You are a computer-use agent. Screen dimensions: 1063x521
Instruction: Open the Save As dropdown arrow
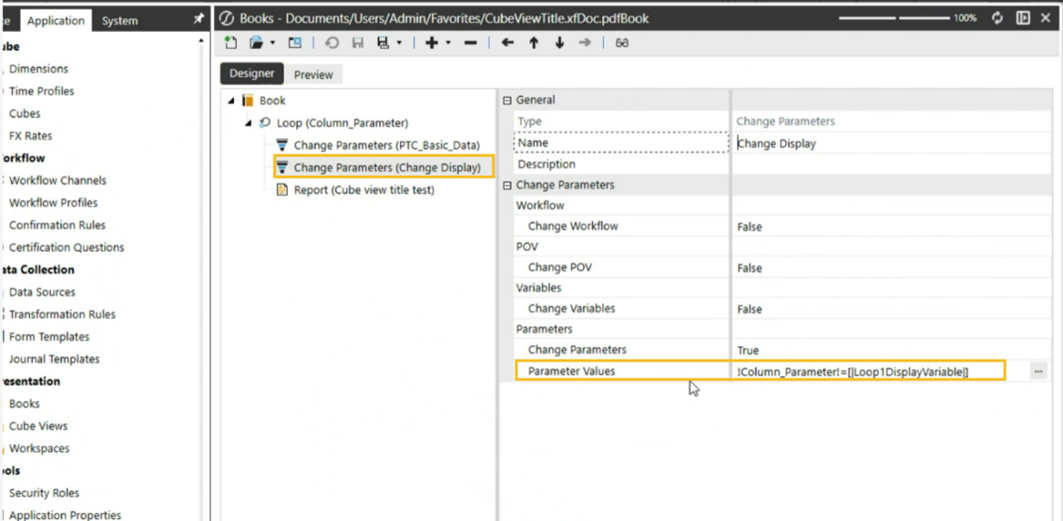click(399, 43)
